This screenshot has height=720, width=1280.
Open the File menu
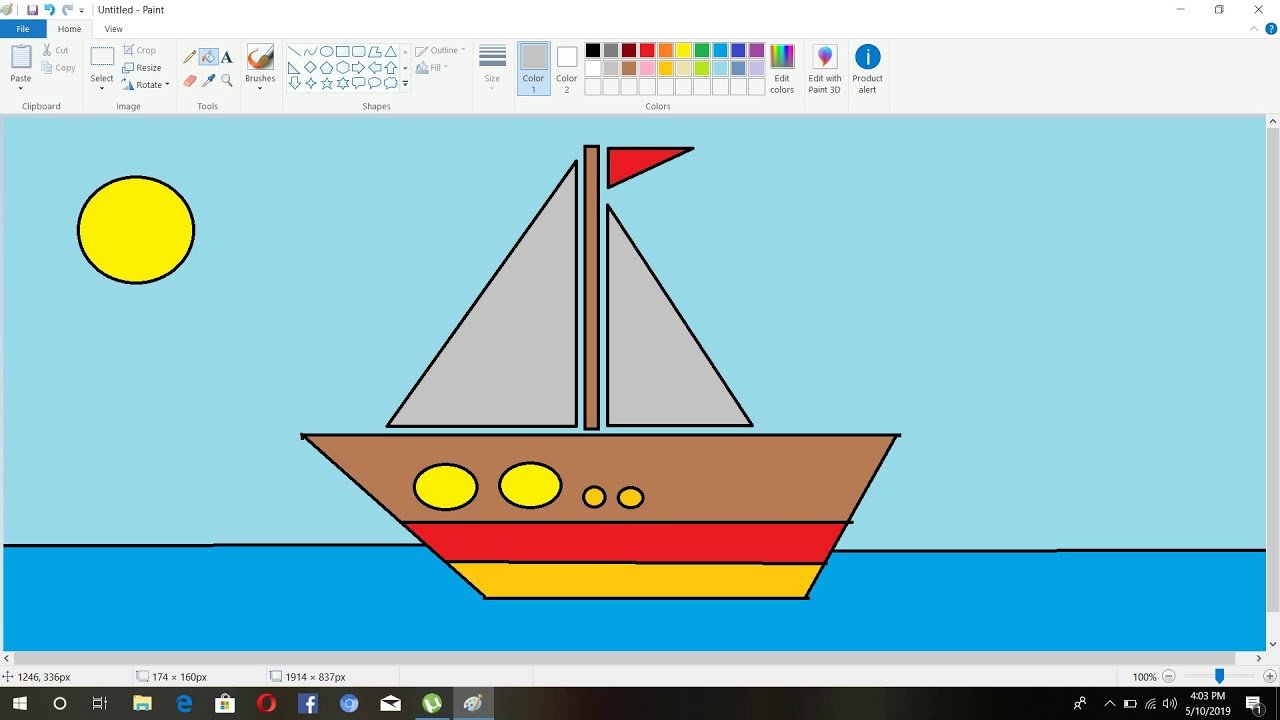(x=22, y=29)
